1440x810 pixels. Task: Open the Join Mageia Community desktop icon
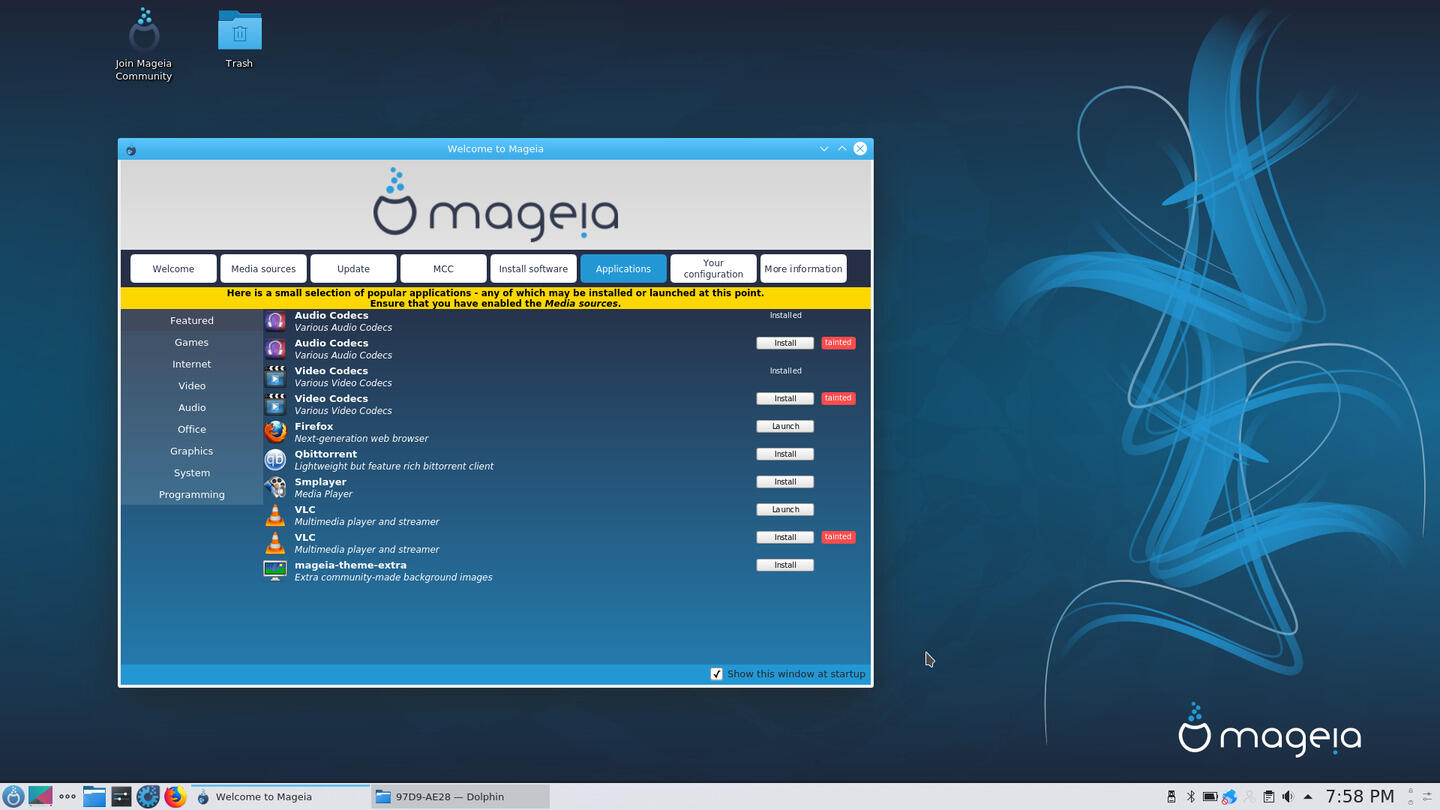point(143,45)
